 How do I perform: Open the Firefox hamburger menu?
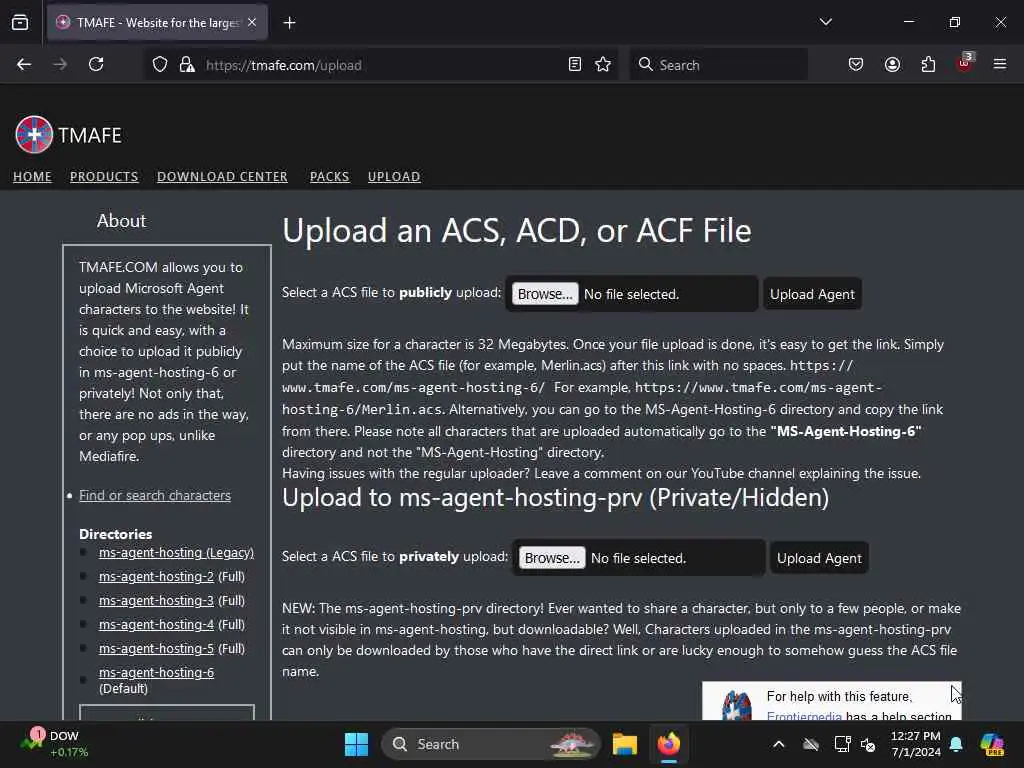pos(1000,65)
